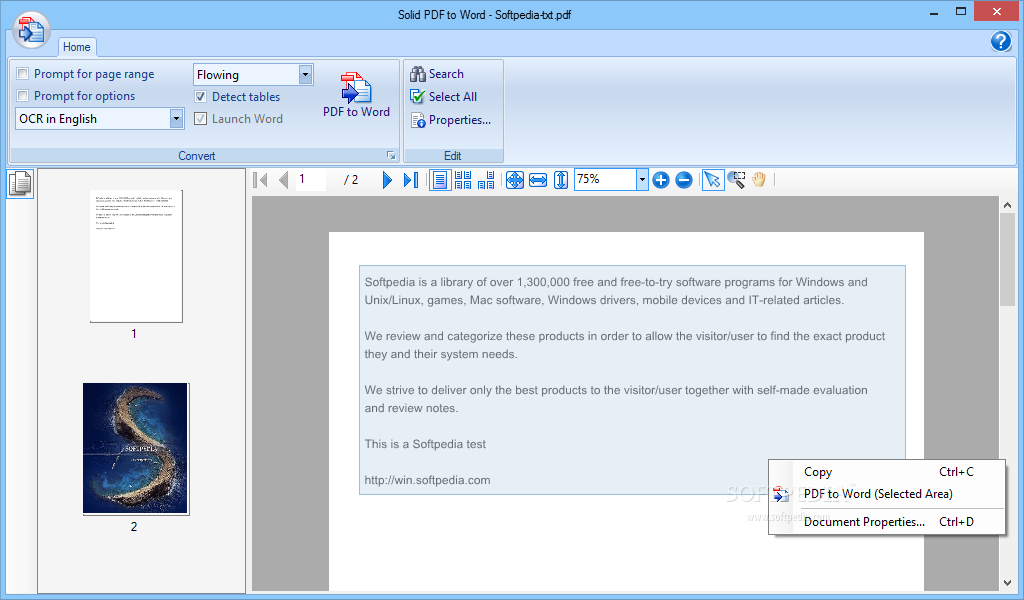This screenshot has height=600, width=1024.
Task: Minimize the Solid PDF to Word window
Action: click(934, 12)
